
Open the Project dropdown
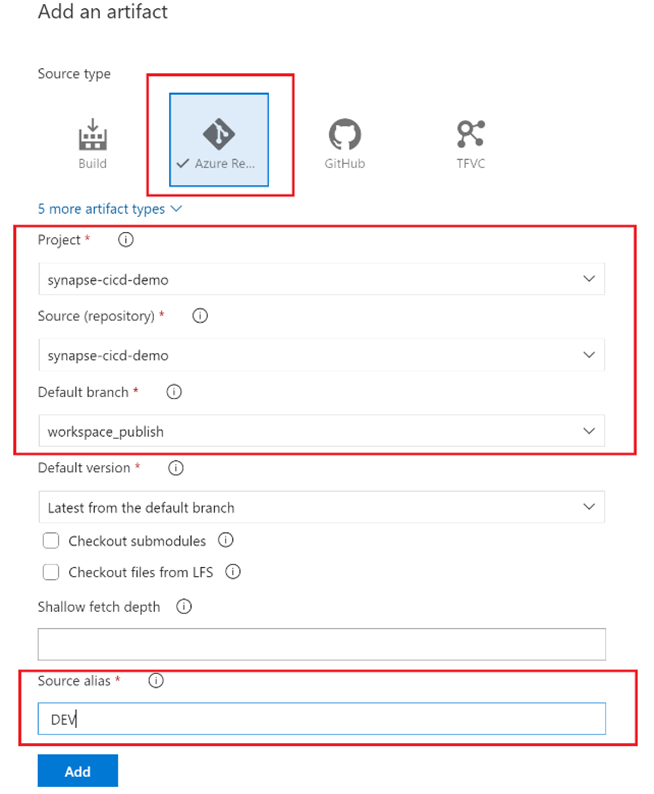(321, 279)
